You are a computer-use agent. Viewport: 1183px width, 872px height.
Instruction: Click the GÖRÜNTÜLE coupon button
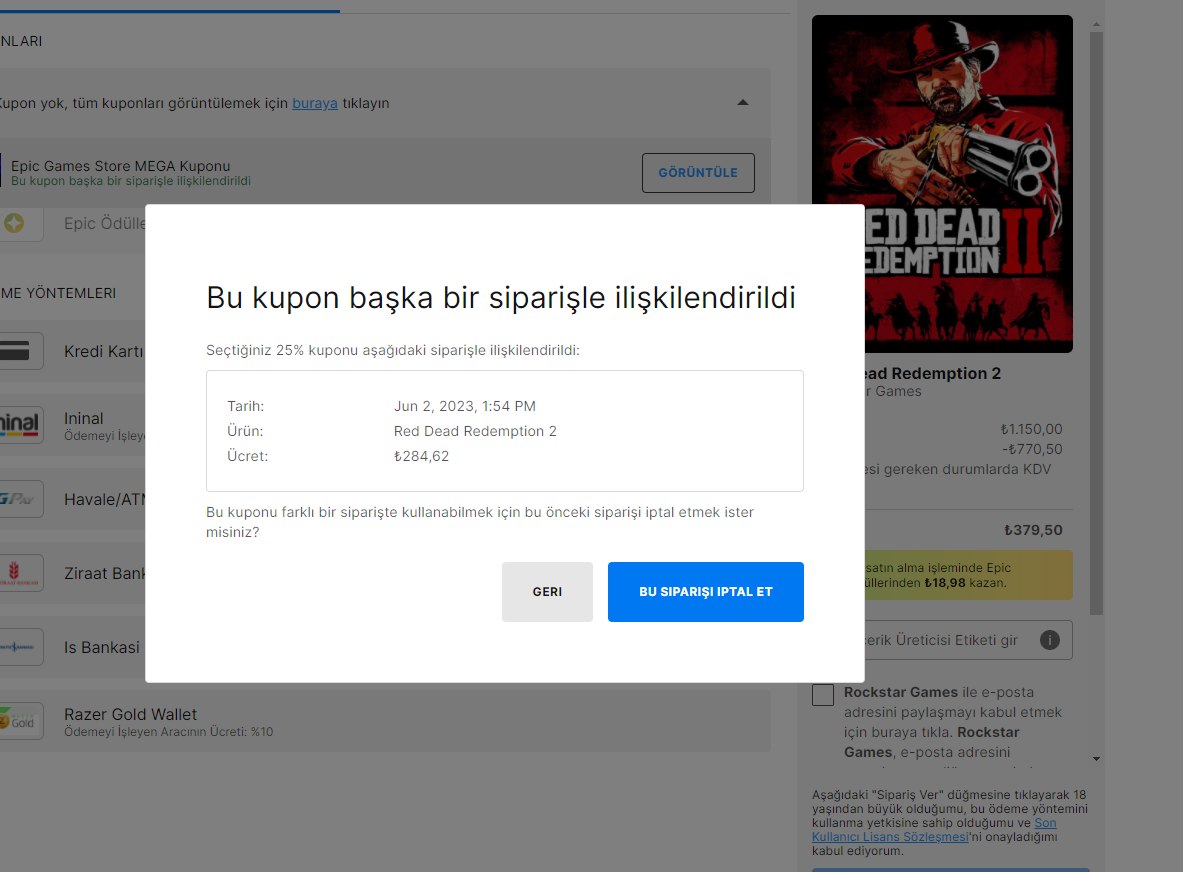coord(698,173)
